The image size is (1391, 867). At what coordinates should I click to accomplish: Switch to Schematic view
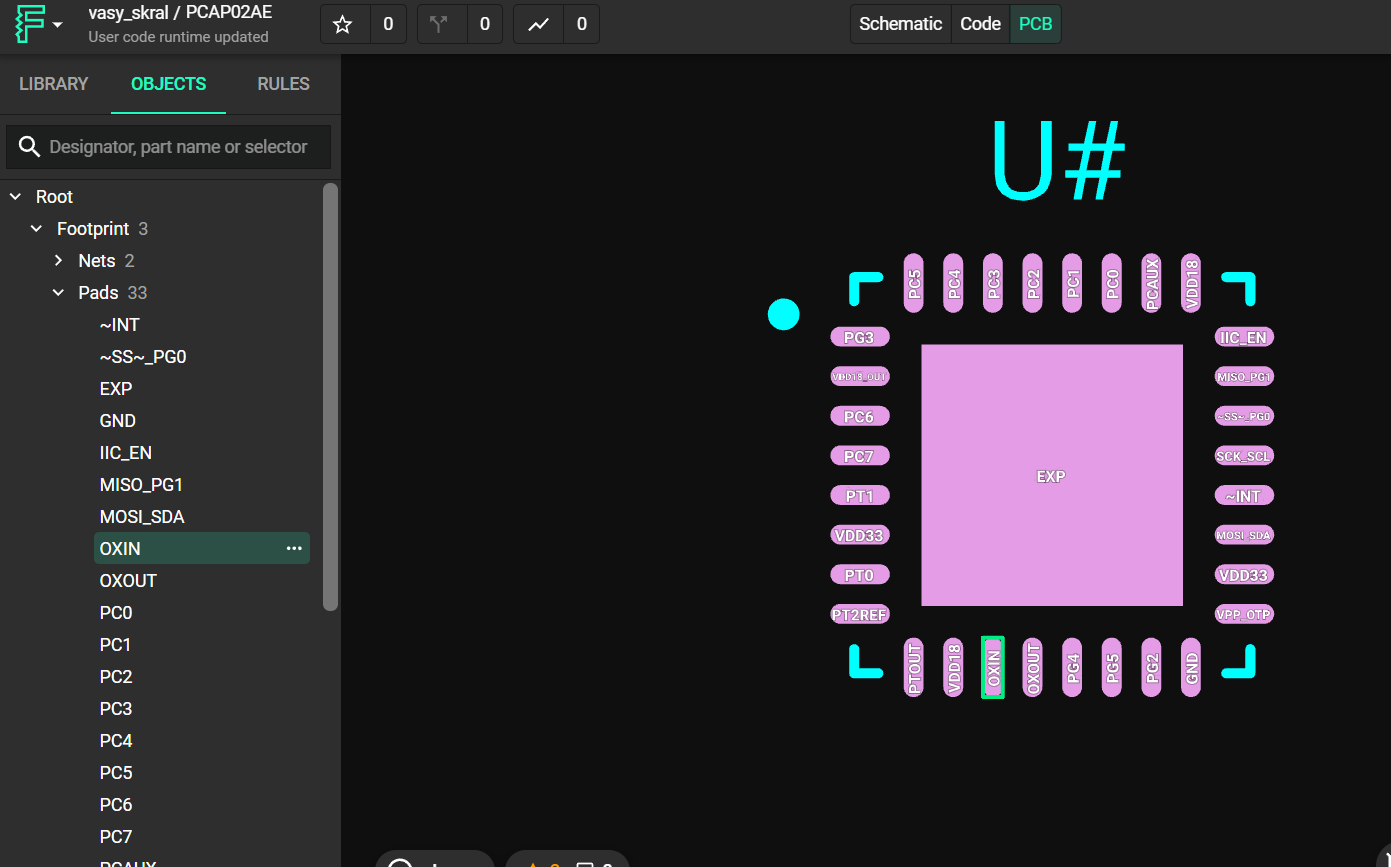(x=900, y=24)
